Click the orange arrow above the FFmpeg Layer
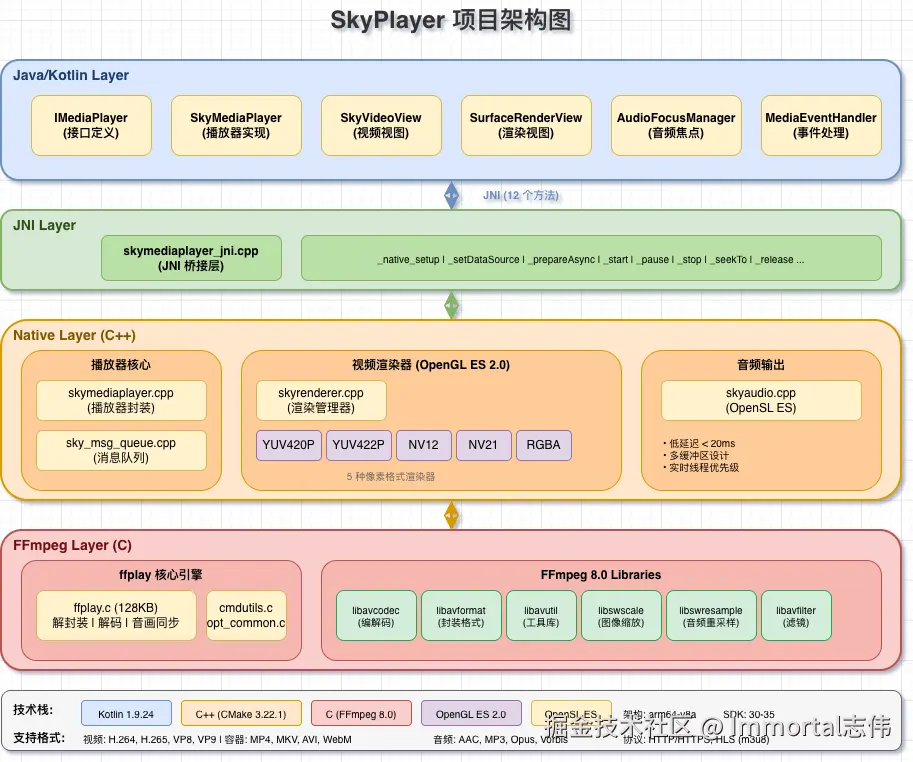Image resolution: width=913 pixels, height=762 pixels. point(451,515)
